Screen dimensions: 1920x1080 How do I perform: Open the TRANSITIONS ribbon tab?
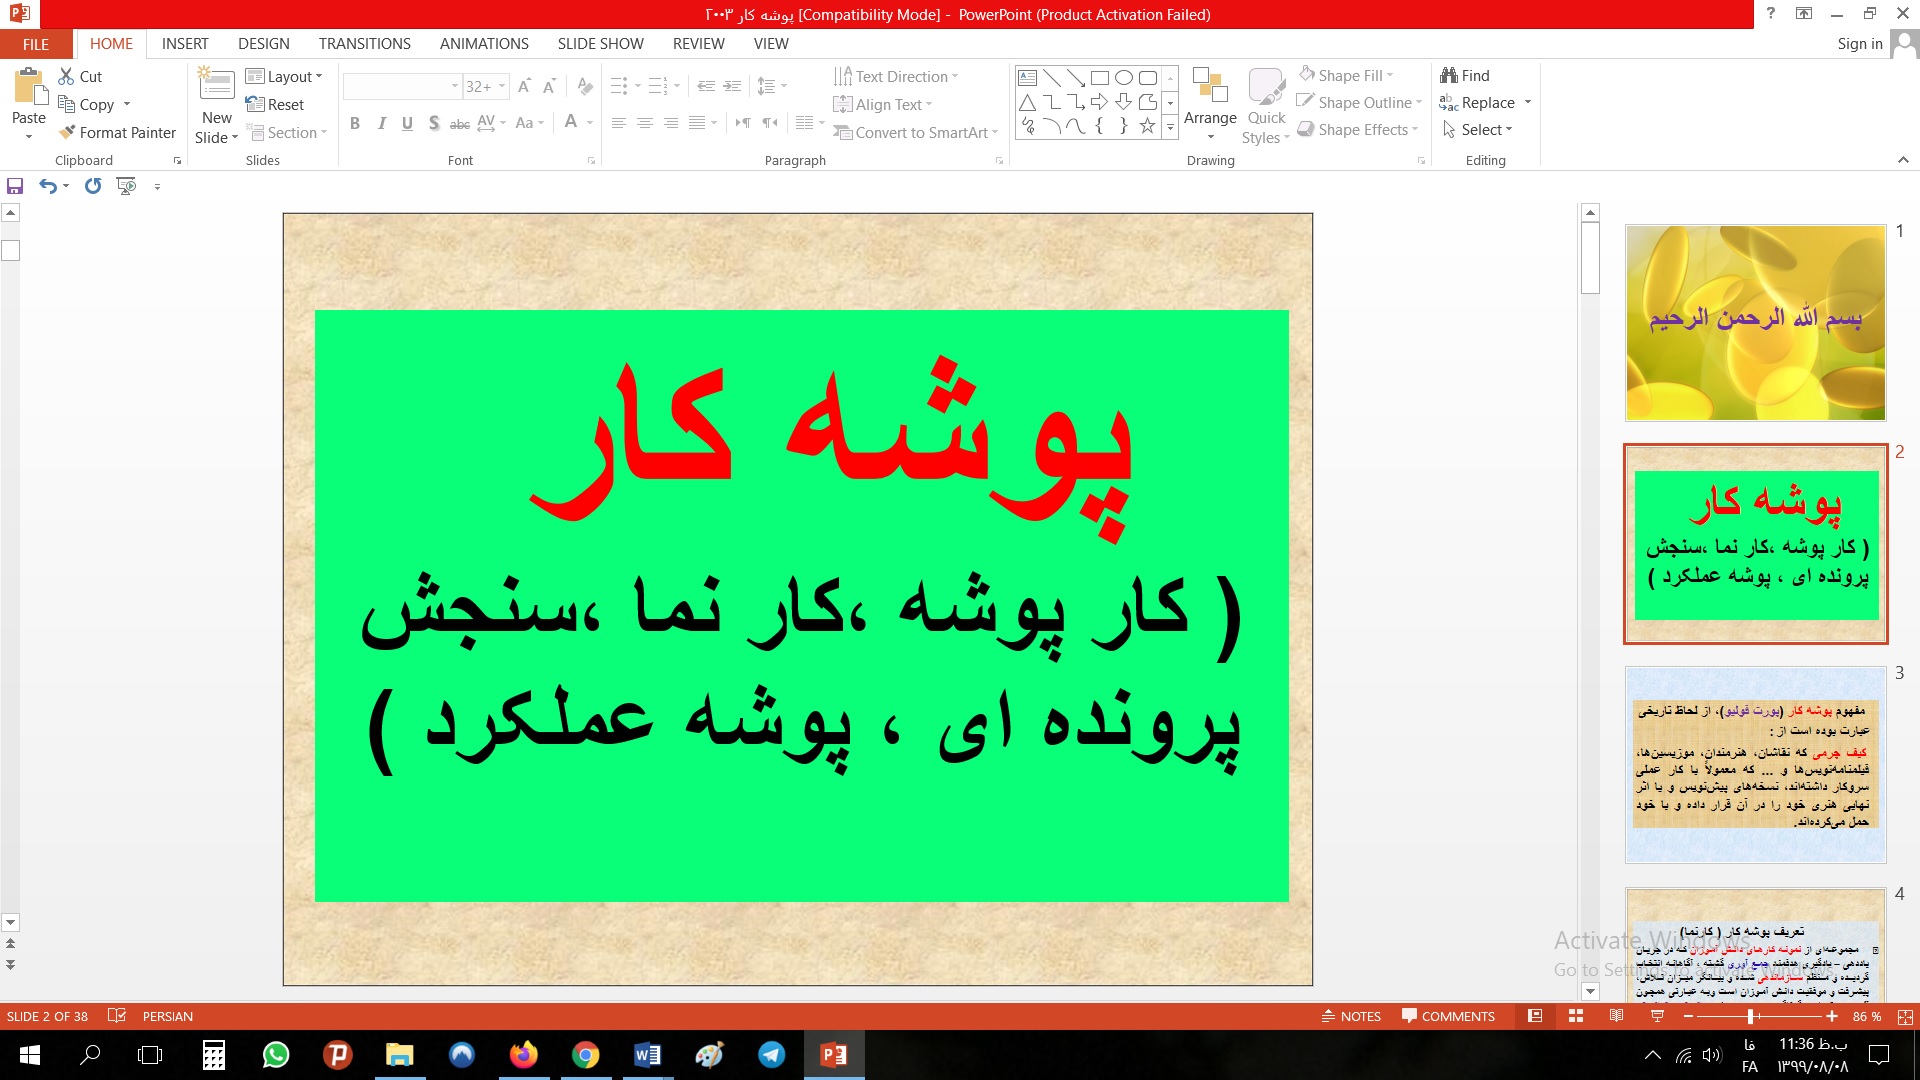pos(364,44)
